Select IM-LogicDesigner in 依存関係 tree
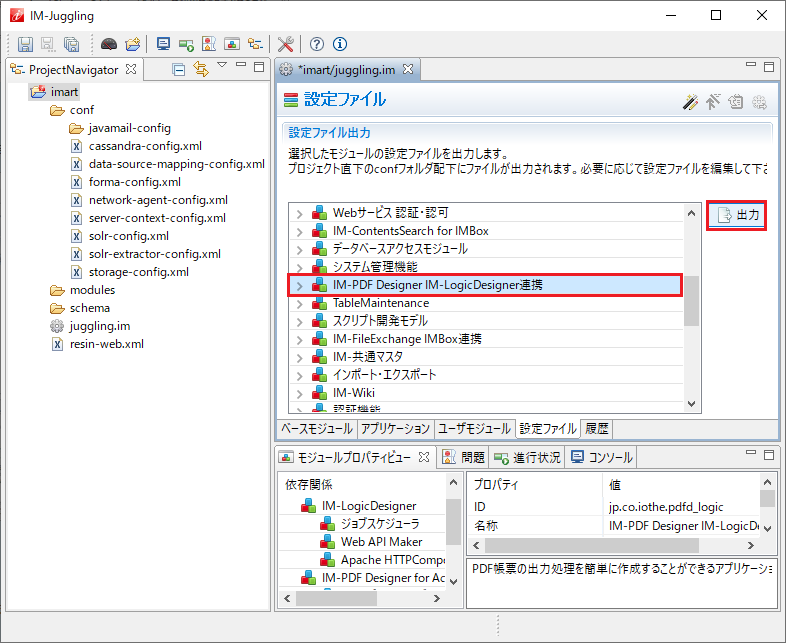Screen dimensions: 786x643 pyautogui.click(x=369, y=506)
